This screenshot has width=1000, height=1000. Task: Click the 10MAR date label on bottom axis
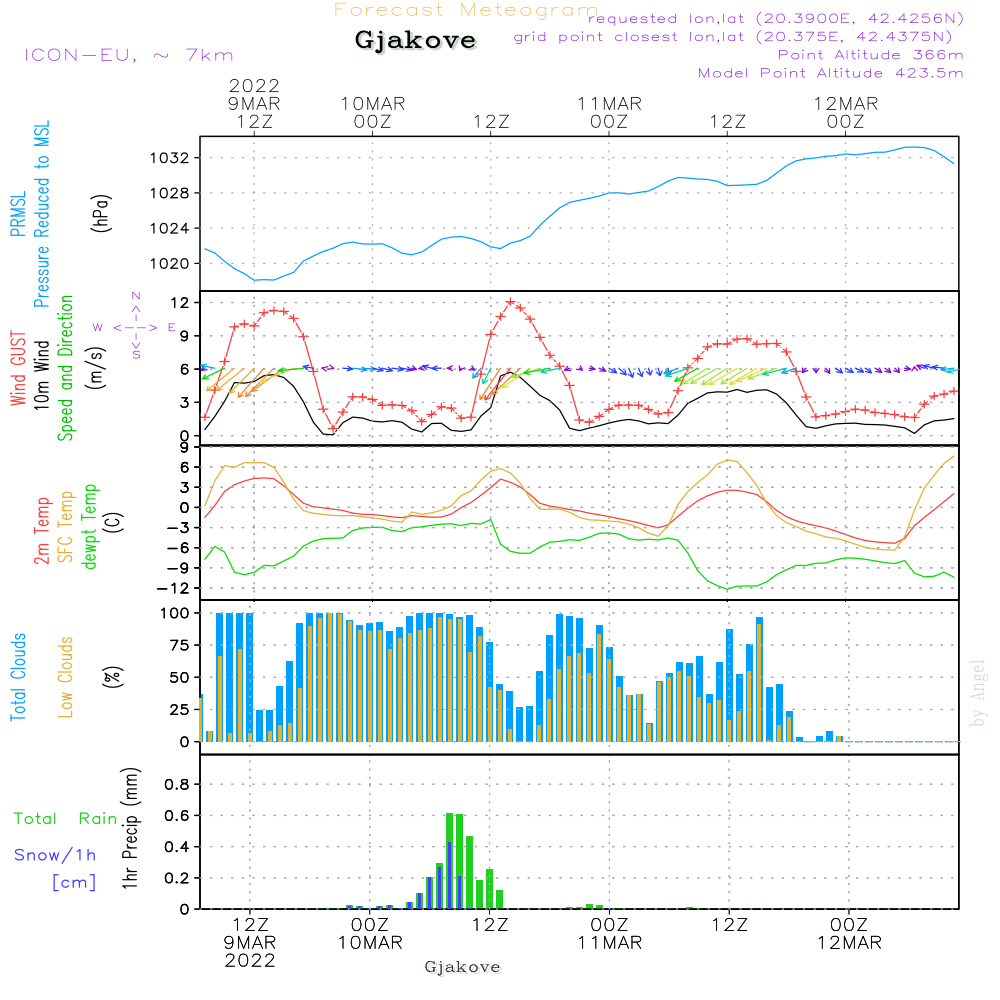(x=370, y=943)
